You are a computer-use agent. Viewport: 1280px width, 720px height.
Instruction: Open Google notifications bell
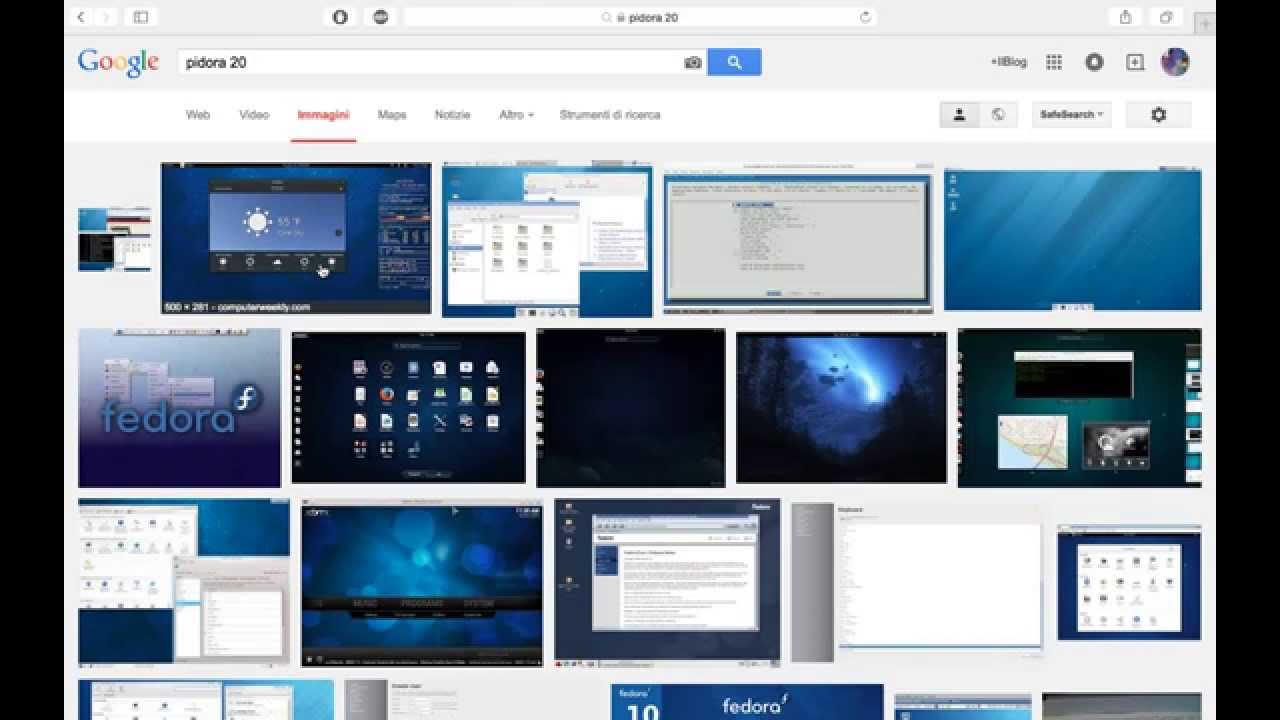pos(1095,62)
